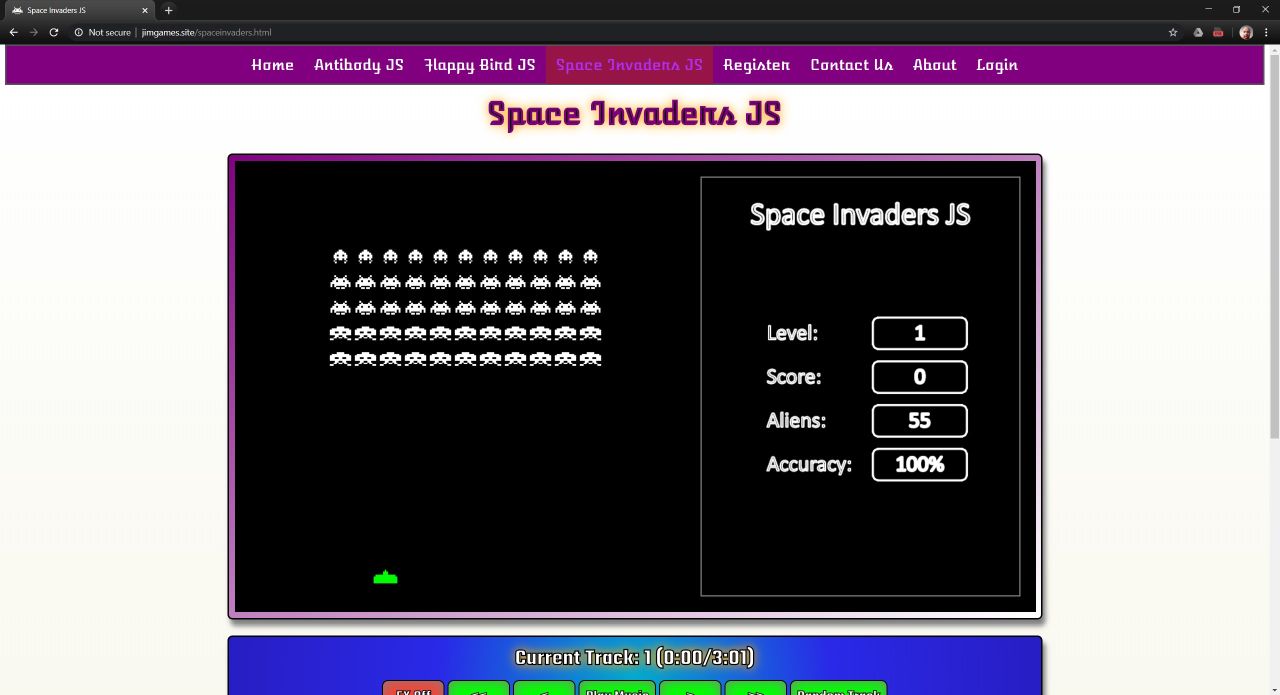The height and width of the screenshot is (695, 1280).
Task: Open the Not secure site info icon
Action: click(79, 32)
